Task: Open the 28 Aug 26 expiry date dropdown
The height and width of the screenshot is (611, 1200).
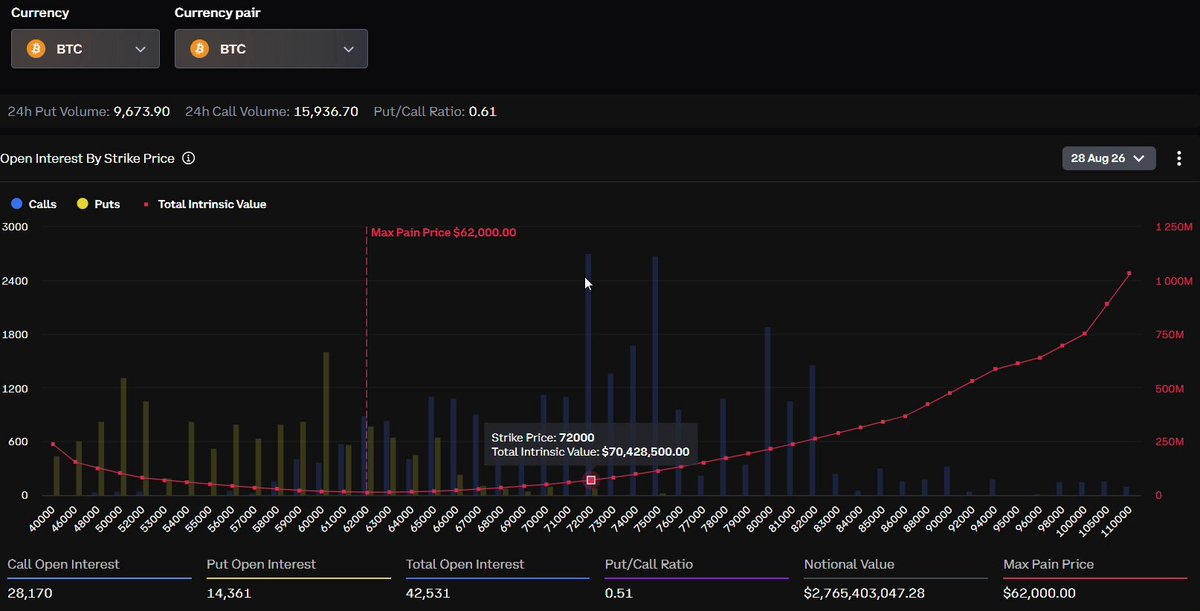Action: click(x=1109, y=158)
